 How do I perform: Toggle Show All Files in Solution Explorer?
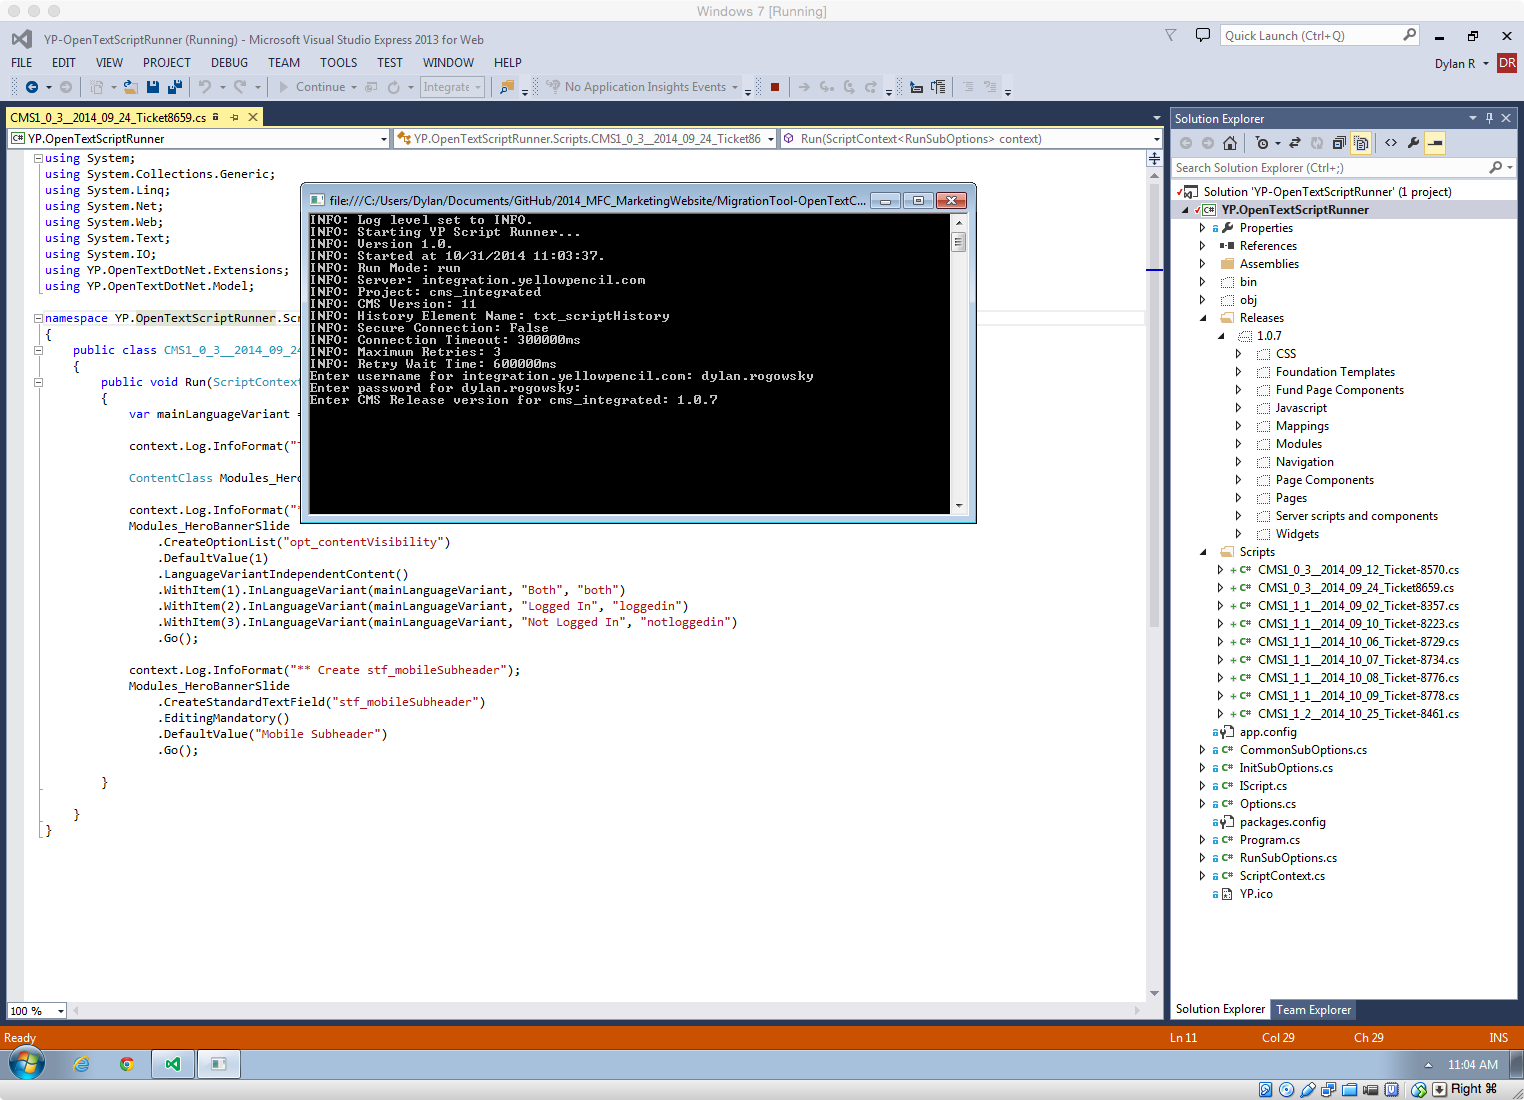[x=1361, y=143]
